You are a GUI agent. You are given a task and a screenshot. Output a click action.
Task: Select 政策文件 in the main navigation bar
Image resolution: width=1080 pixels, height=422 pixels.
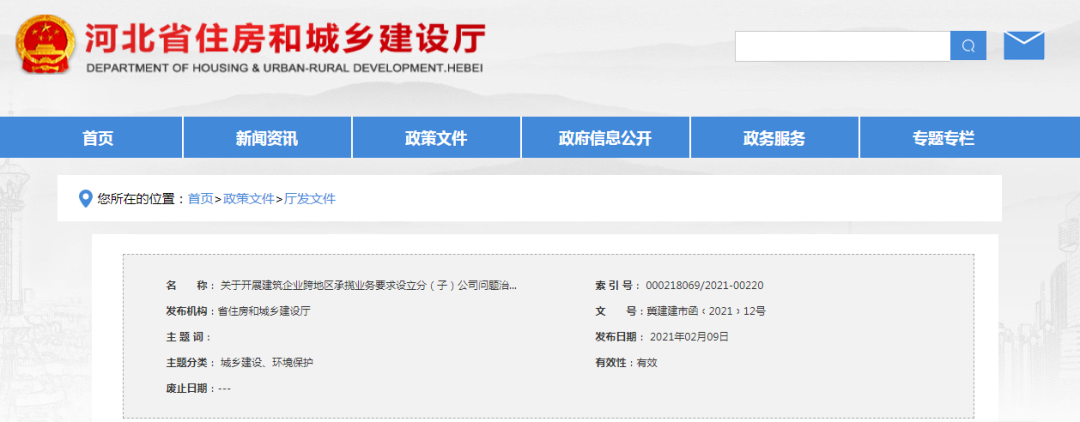coord(436,139)
